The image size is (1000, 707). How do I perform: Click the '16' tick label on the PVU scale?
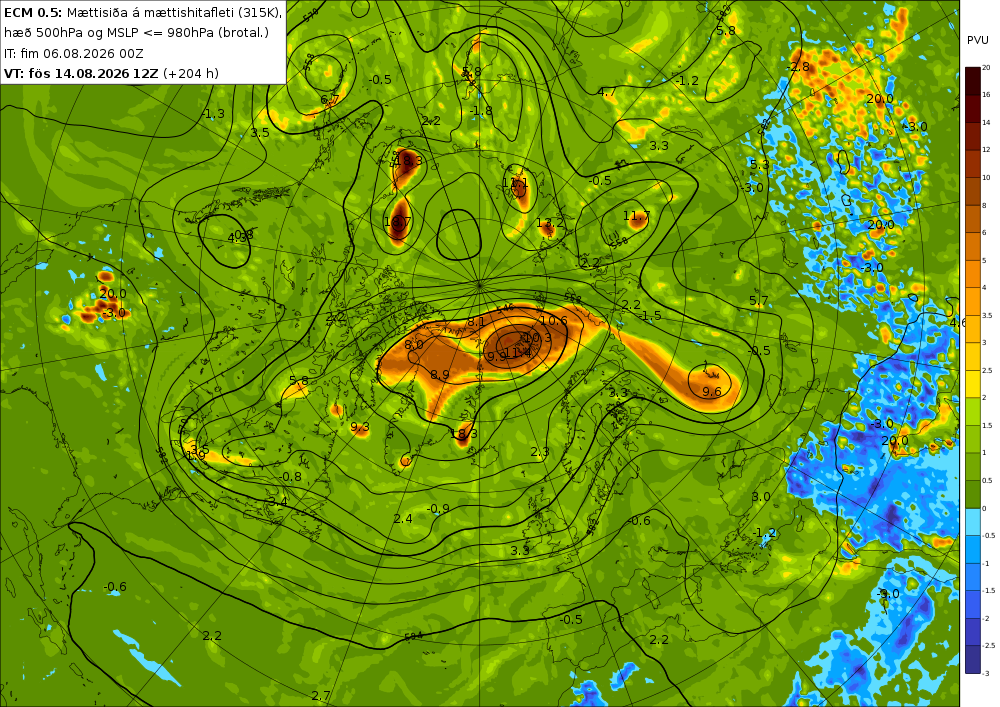point(986,94)
